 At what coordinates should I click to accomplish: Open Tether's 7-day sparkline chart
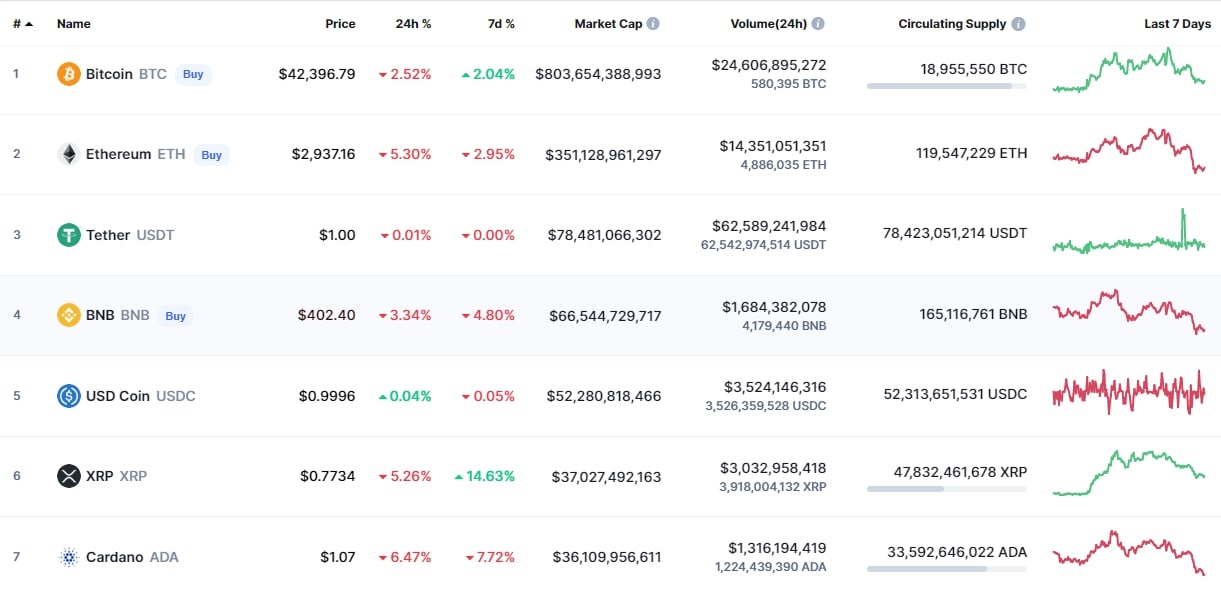pyautogui.click(x=1129, y=231)
